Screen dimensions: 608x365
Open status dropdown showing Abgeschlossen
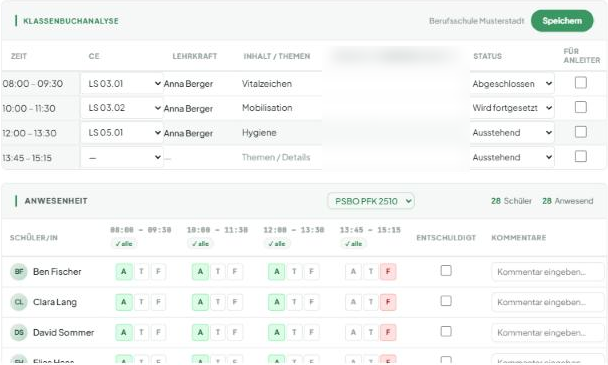(512, 83)
